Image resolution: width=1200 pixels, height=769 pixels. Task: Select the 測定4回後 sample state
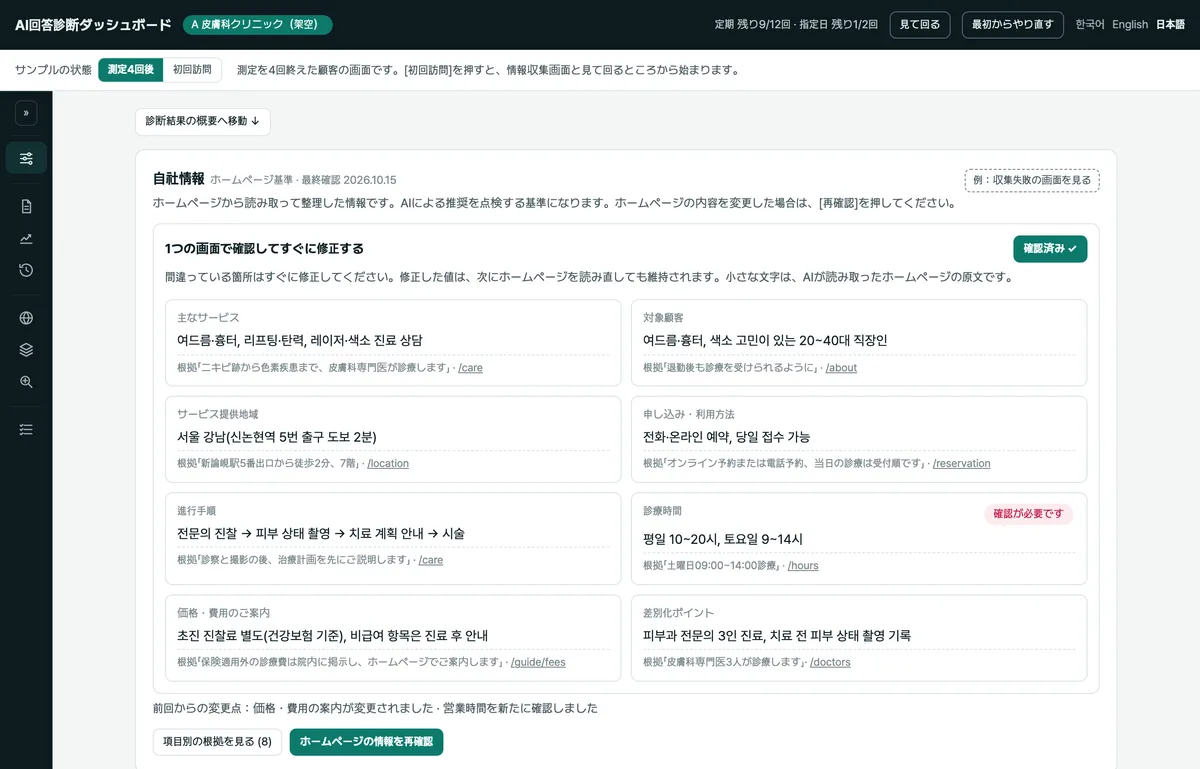[130, 70]
